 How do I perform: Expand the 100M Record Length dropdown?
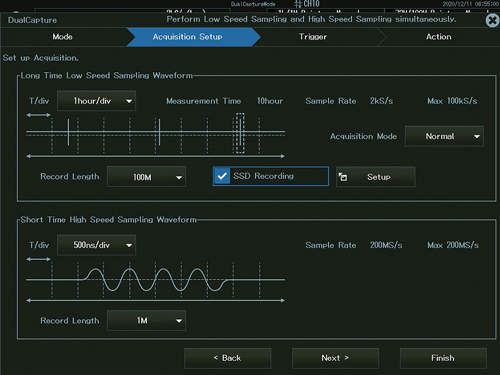[x=146, y=177]
